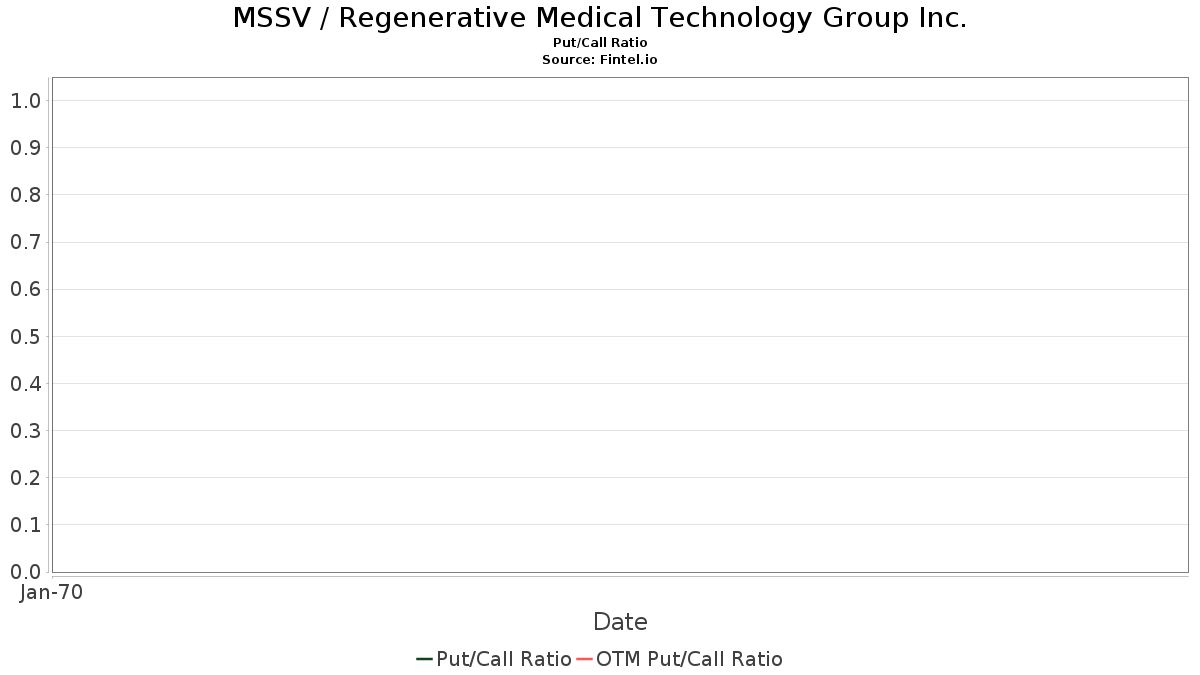Click the 0.5 y-axis tick label

pos(25,336)
